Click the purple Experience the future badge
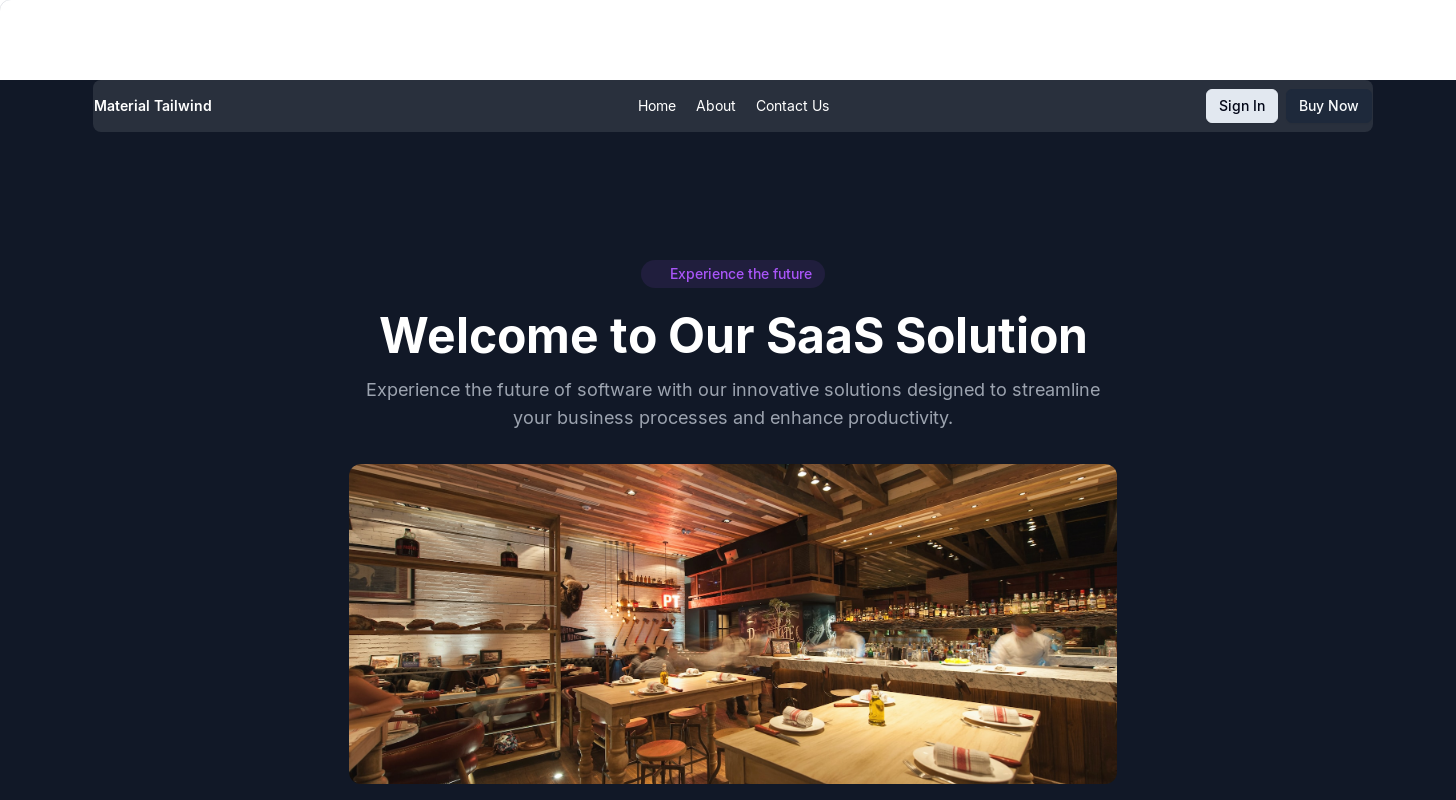 [733, 274]
